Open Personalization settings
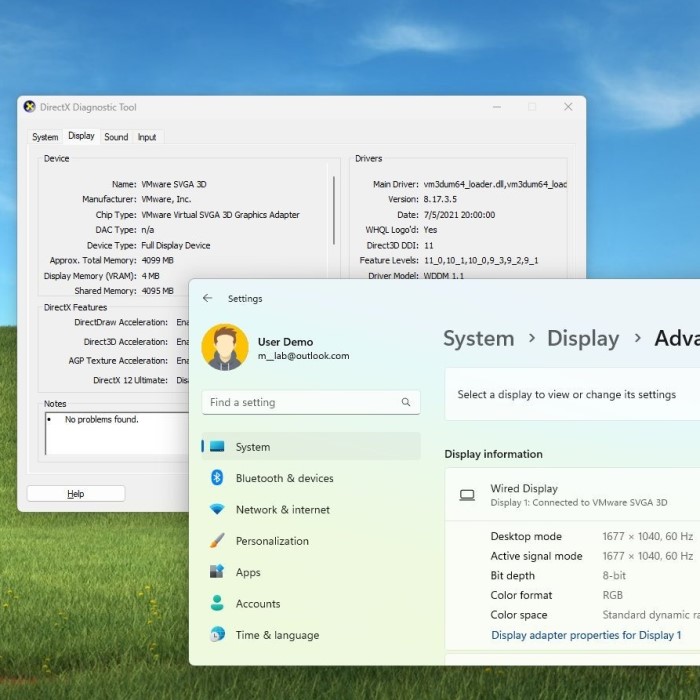The image size is (700, 700). pyautogui.click(x=311, y=541)
